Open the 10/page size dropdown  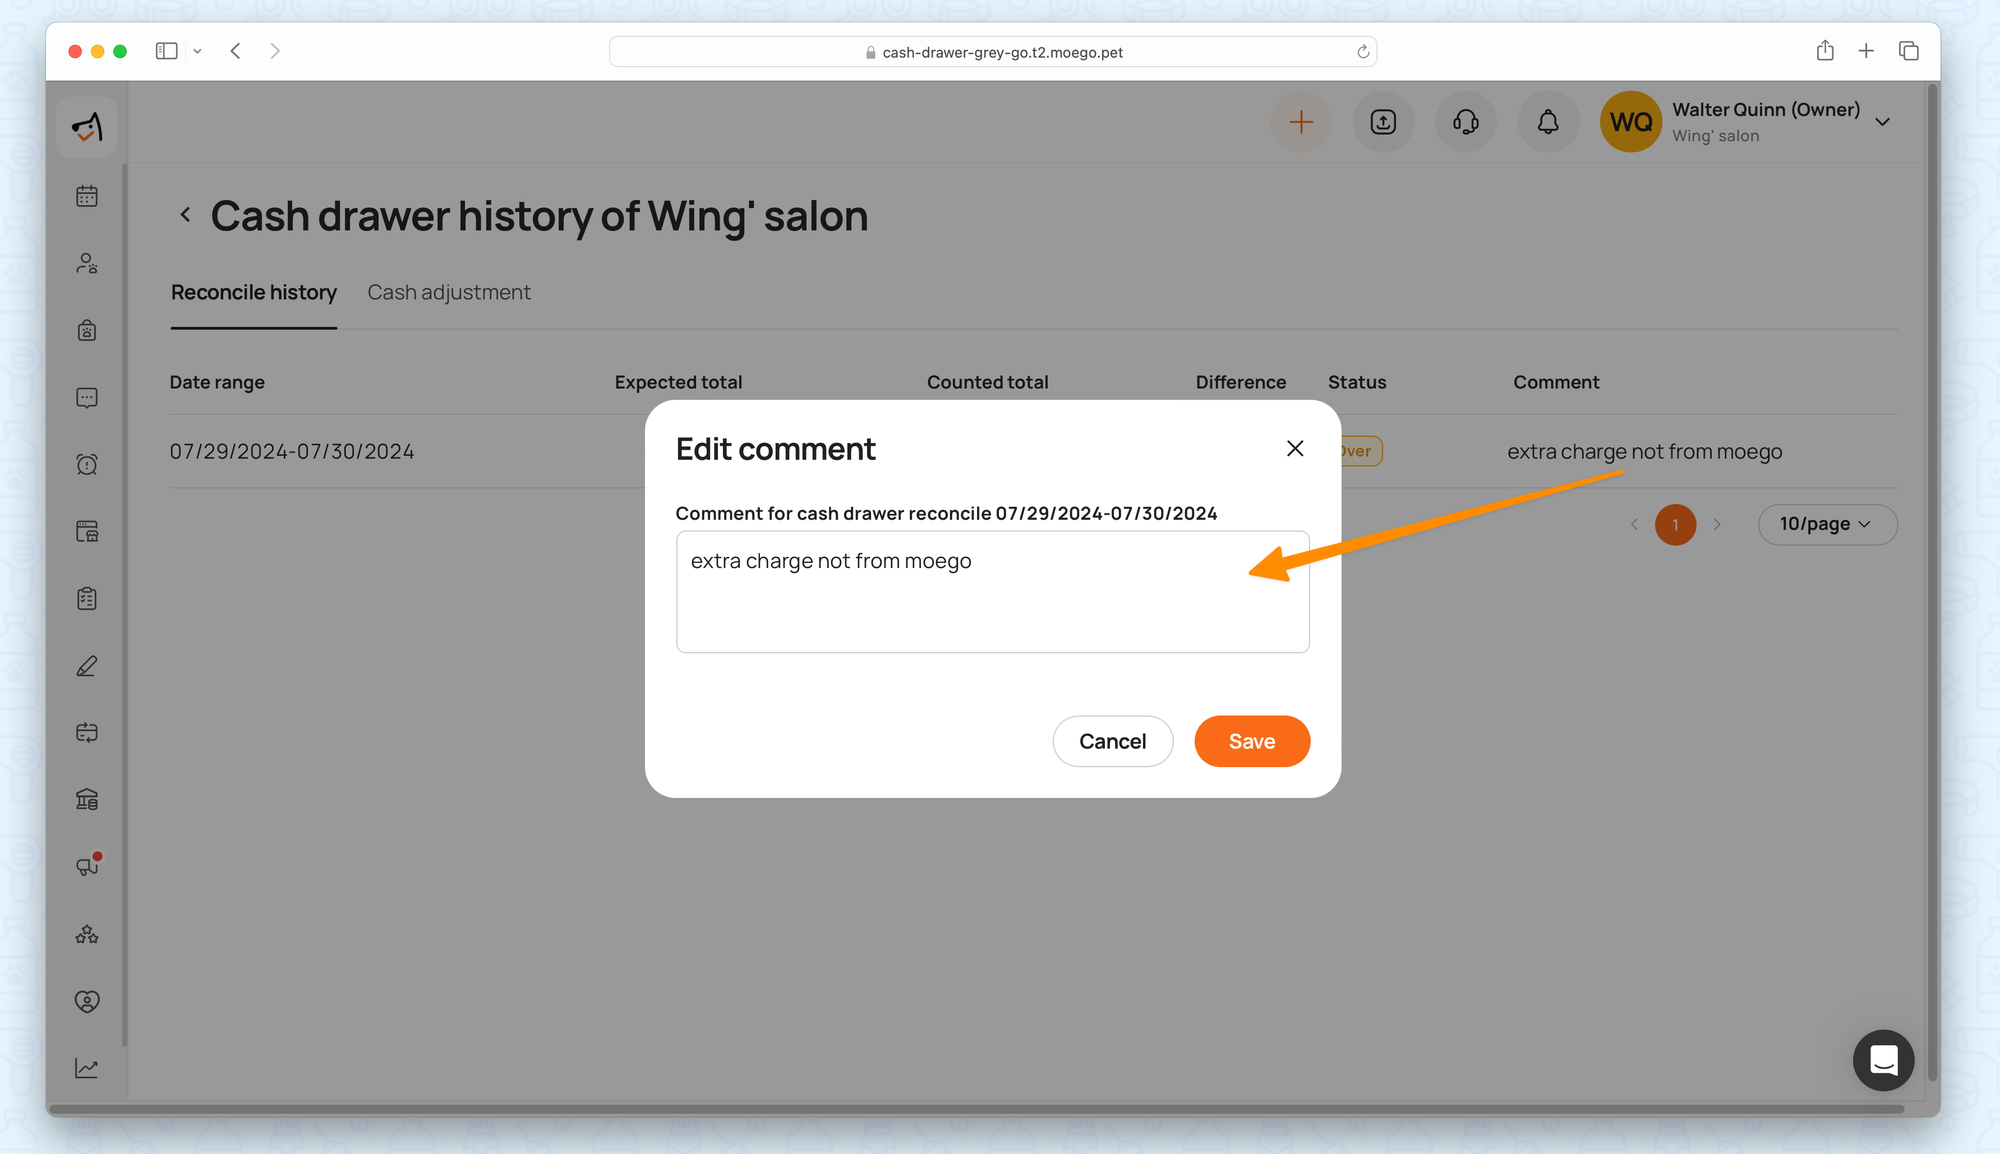tap(1826, 524)
